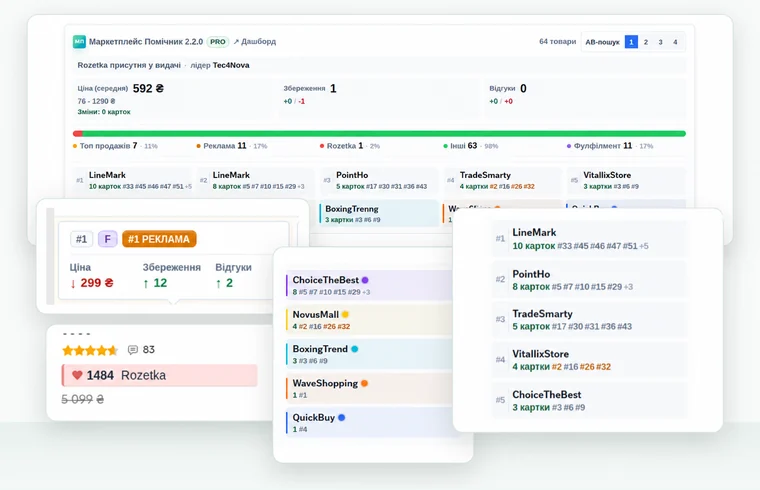Open #1 LineMark in ranking panel
Viewport: 760px width, 490px height.
pos(589,239)
